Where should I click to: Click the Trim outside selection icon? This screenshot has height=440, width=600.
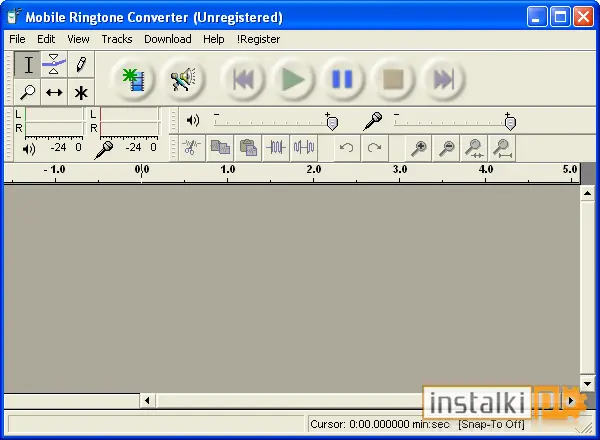pyautogui.click(x=276, y=147)
